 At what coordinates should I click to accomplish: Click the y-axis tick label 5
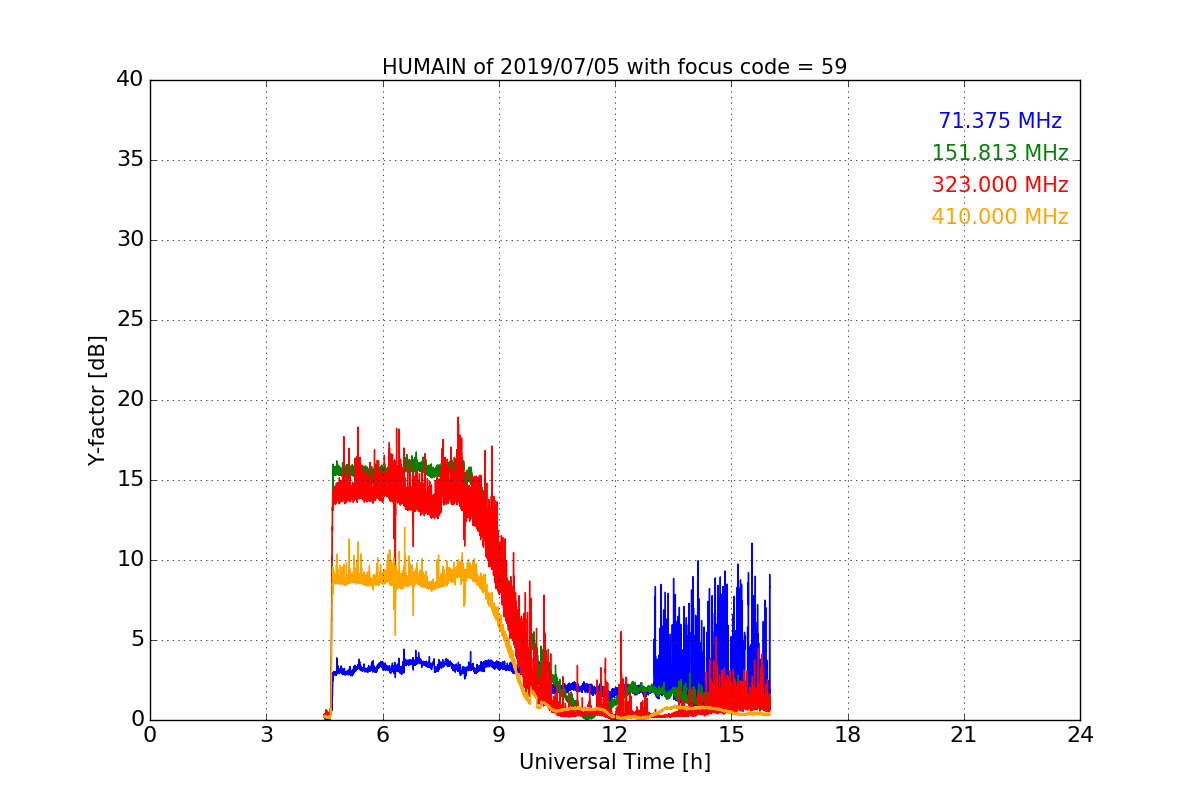(137, 640)
